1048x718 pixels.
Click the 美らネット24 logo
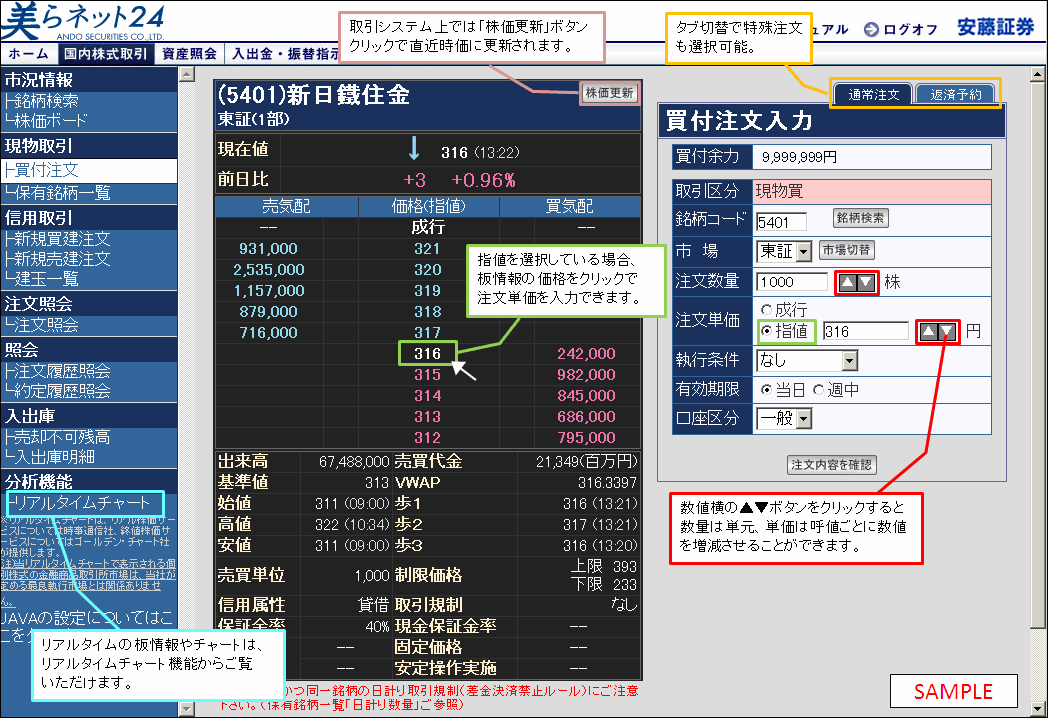point(84,22)
